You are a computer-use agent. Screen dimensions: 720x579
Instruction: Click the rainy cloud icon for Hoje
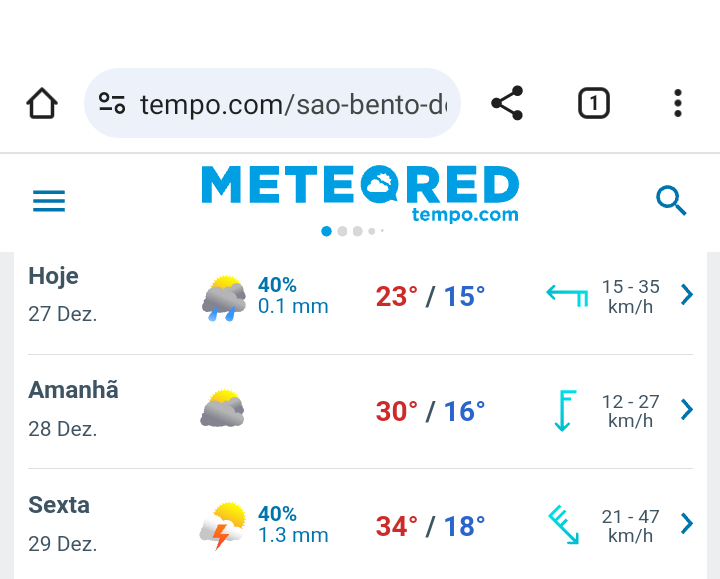coord(224,298)
